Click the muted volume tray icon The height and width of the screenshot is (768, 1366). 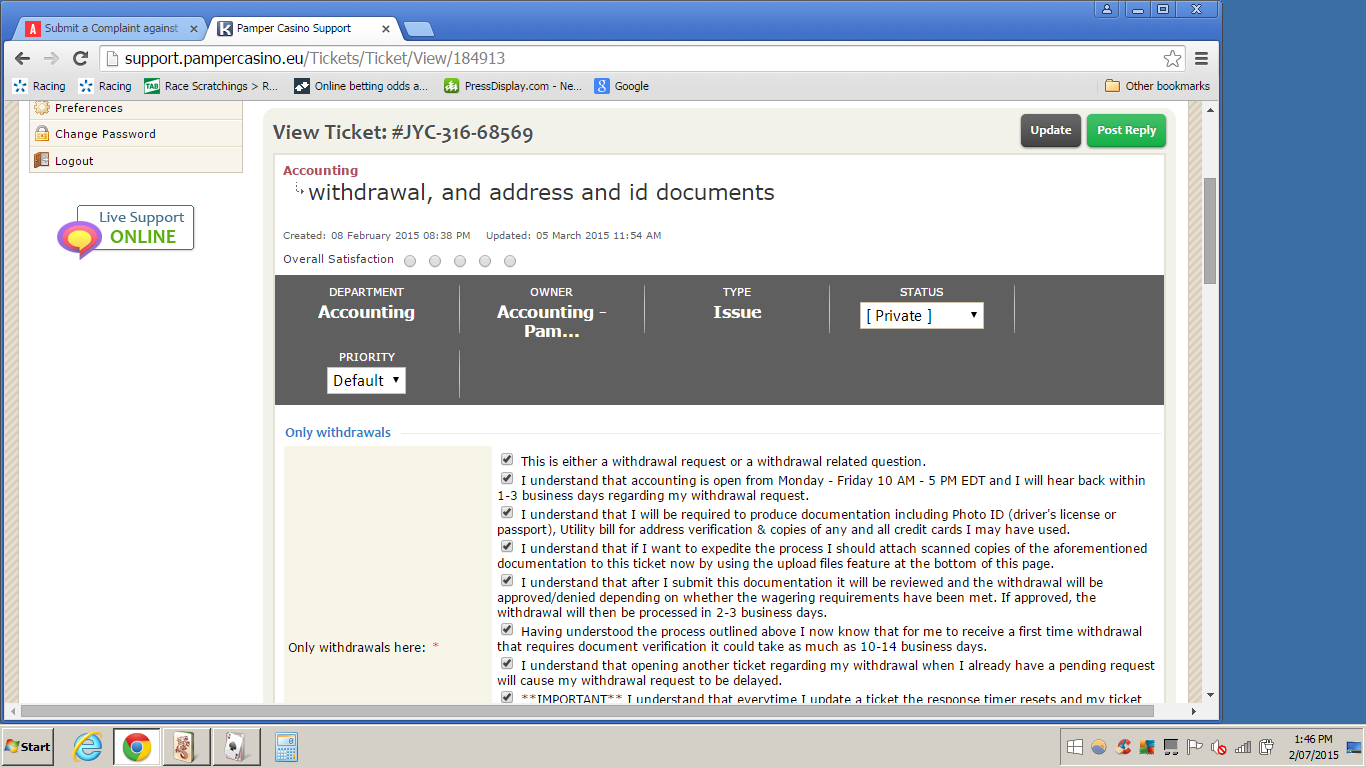[x=1219, y=747]
